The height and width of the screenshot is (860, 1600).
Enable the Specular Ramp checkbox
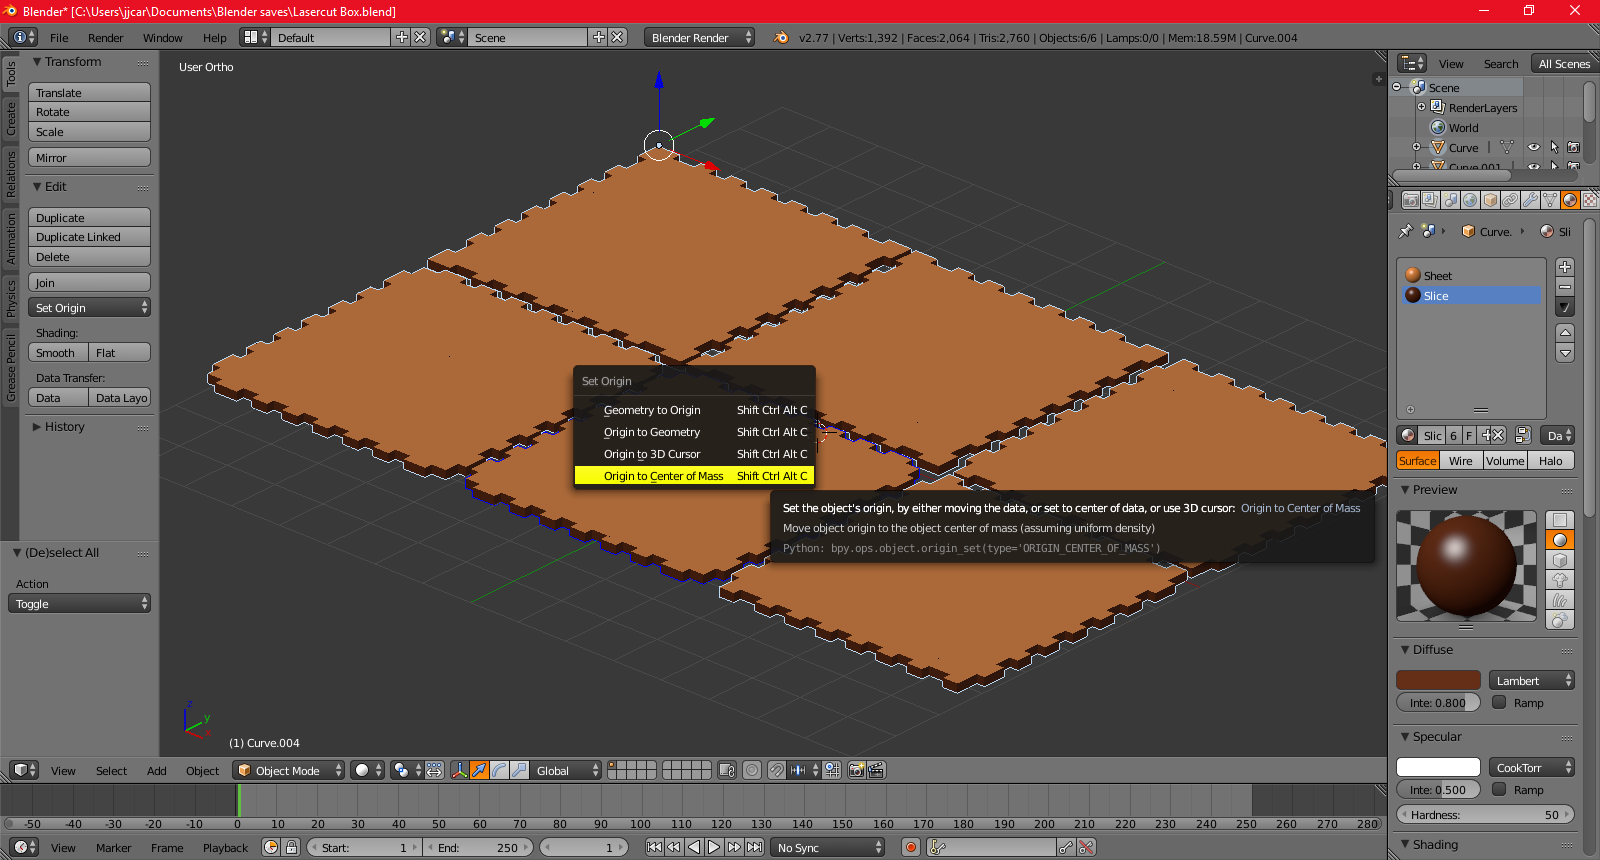pos(1499,789)
